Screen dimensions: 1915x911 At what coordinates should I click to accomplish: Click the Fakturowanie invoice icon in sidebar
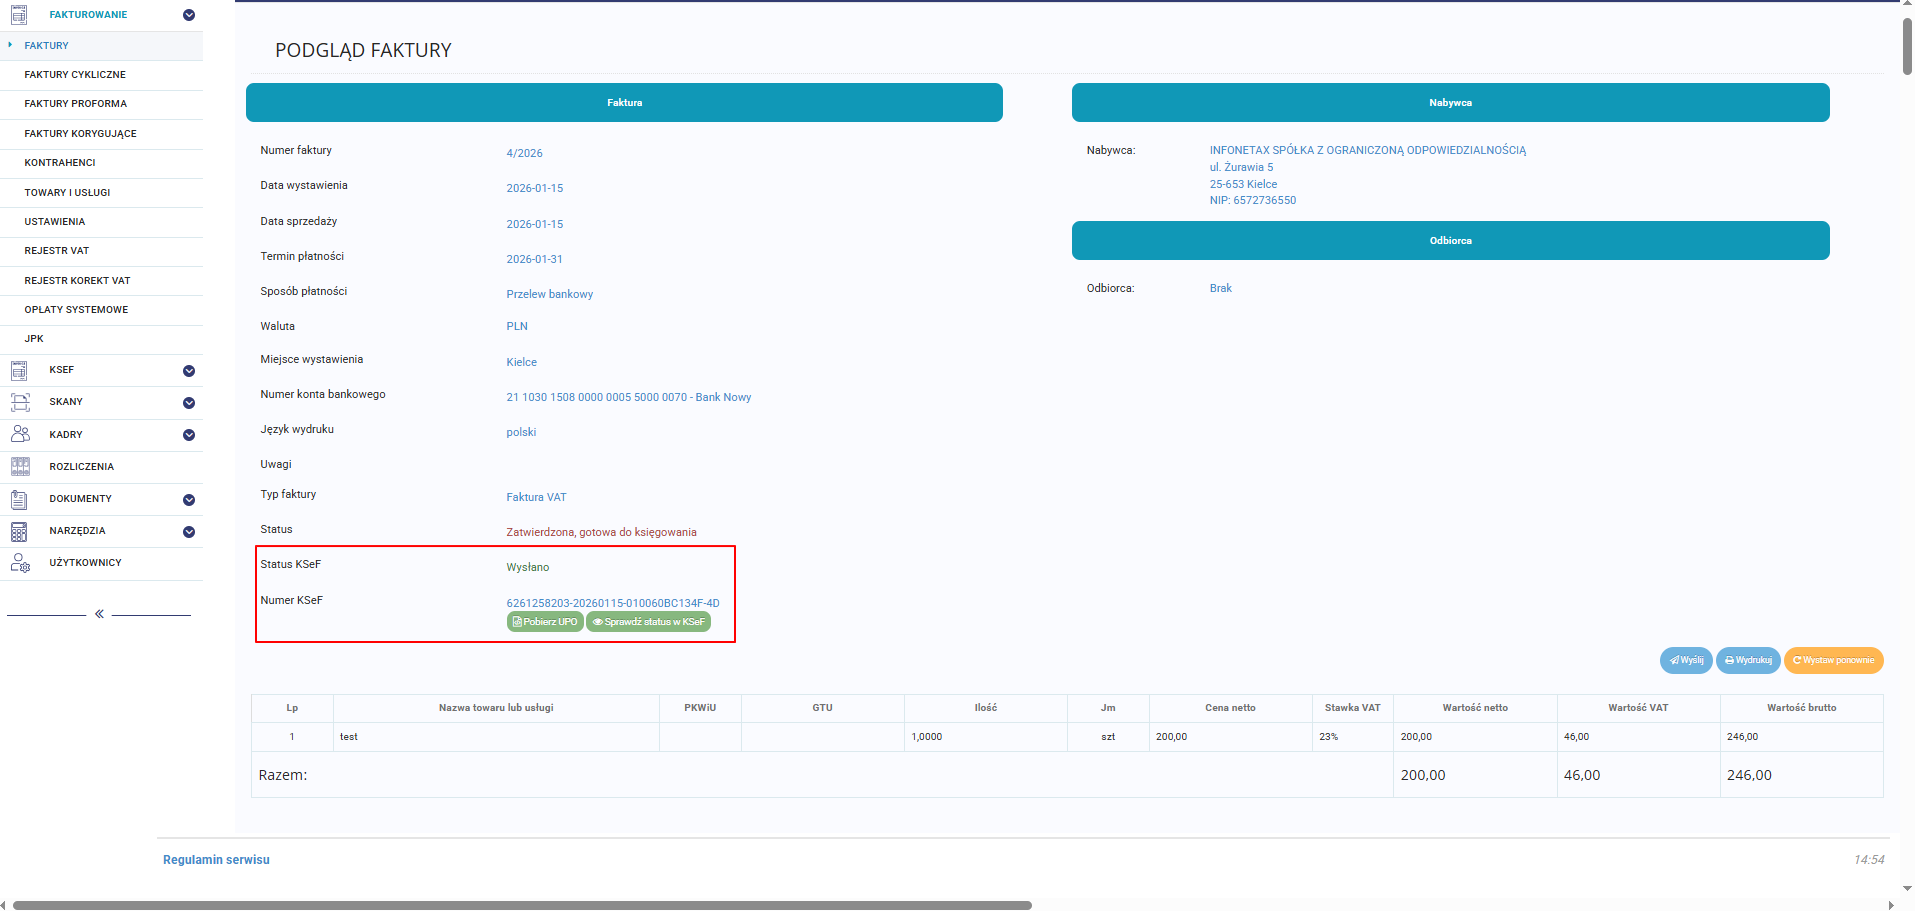[x=19, y=15]
